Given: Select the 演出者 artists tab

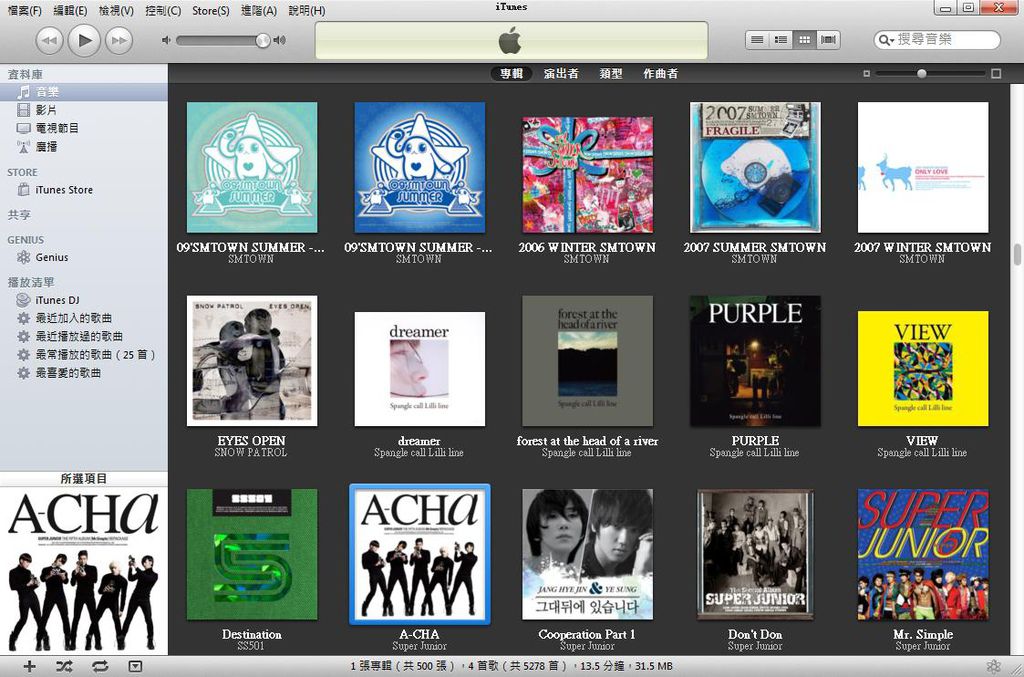Looking at the screenshot, I should pos(561,74).
